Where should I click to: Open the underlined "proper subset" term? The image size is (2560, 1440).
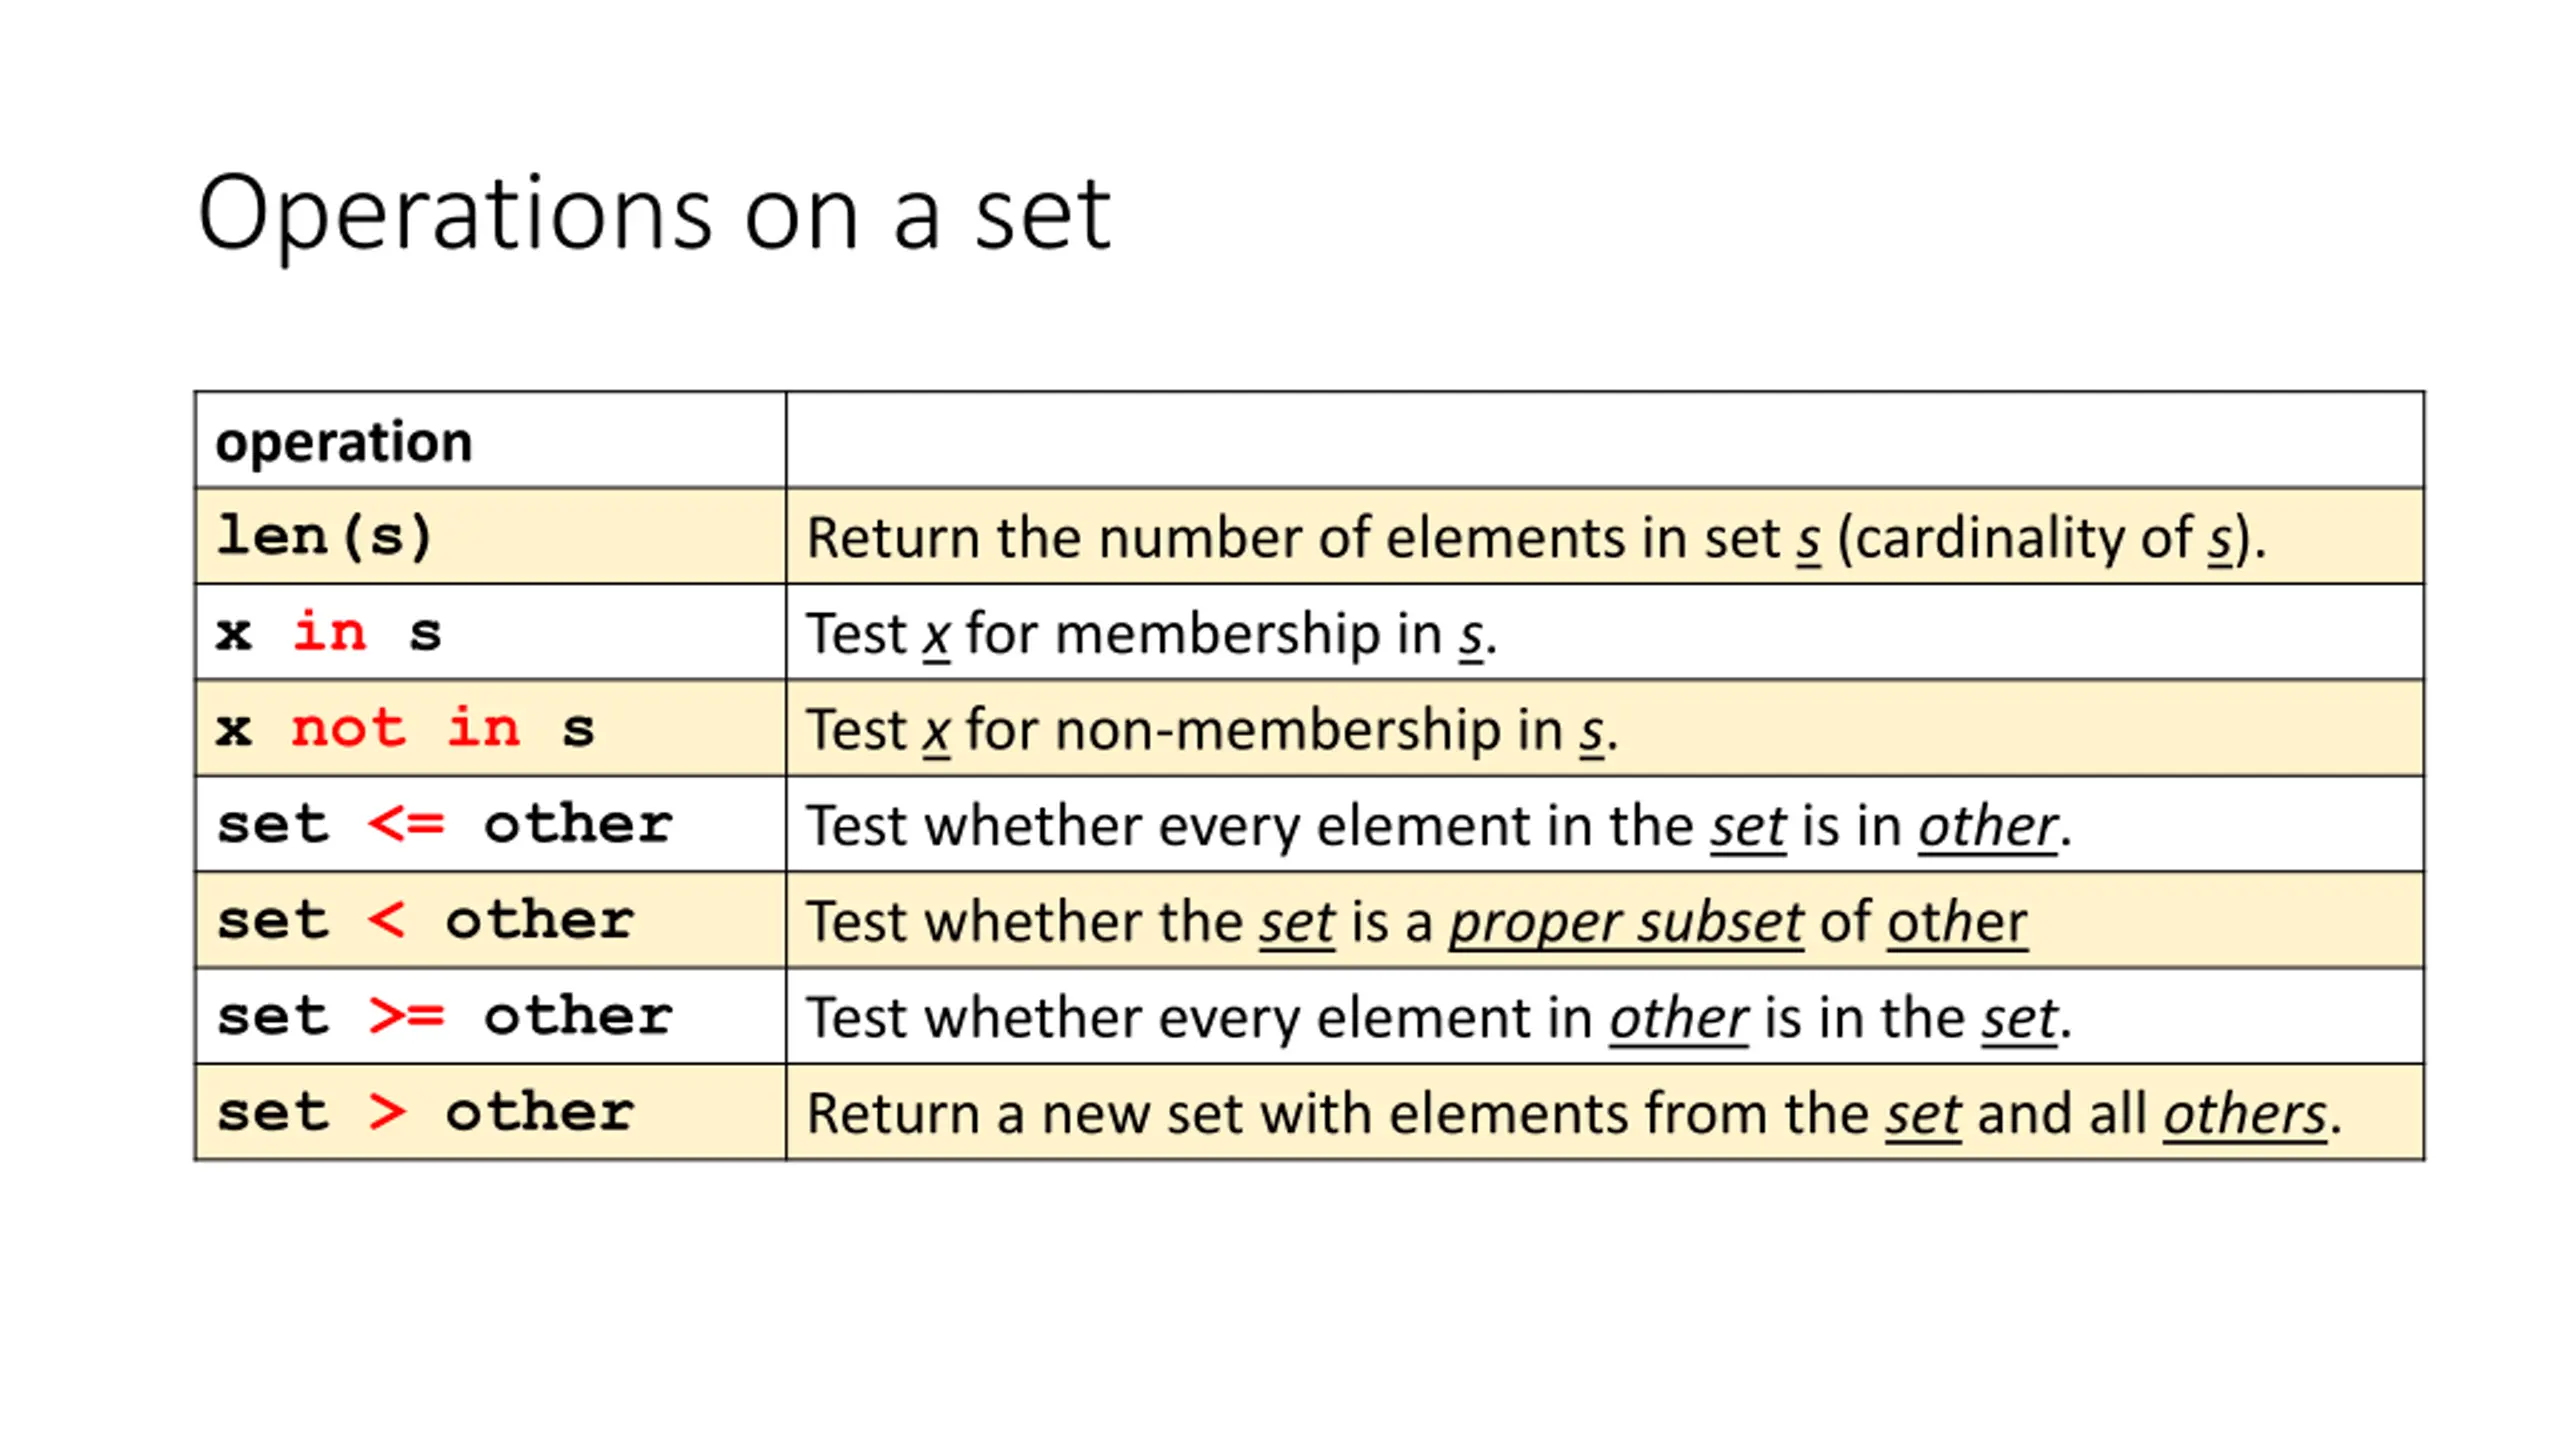pyautogui.click(x=1626, y=922)
